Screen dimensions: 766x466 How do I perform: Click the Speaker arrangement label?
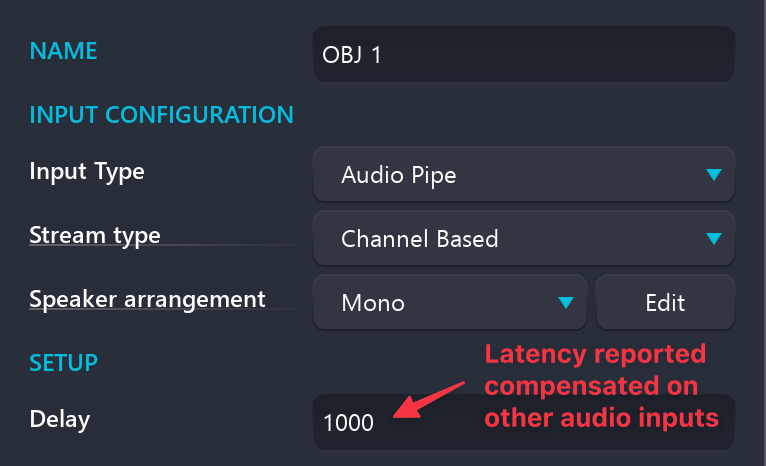point(147,299)
